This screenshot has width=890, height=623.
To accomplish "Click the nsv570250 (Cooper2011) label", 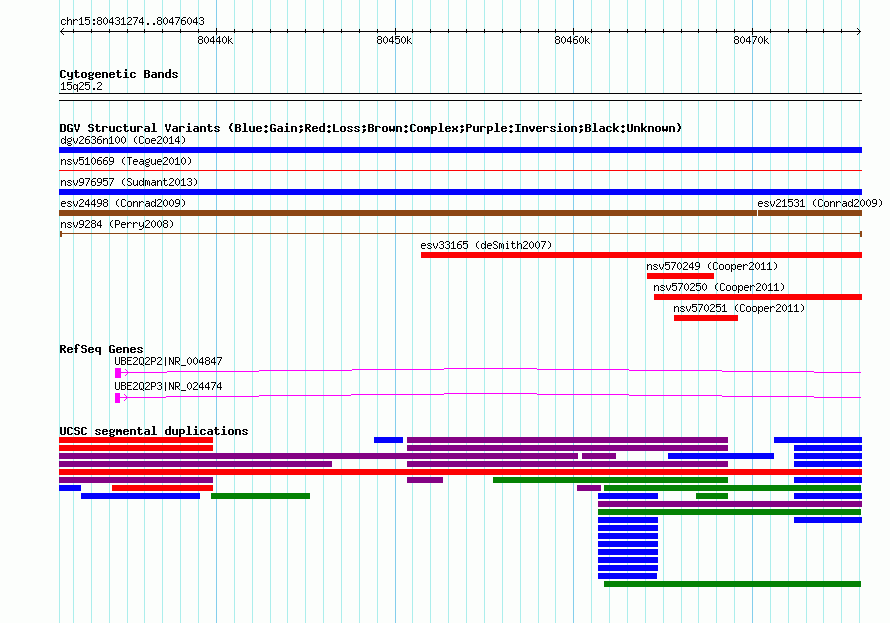I will pyautogui.click(x=719, y=287).
